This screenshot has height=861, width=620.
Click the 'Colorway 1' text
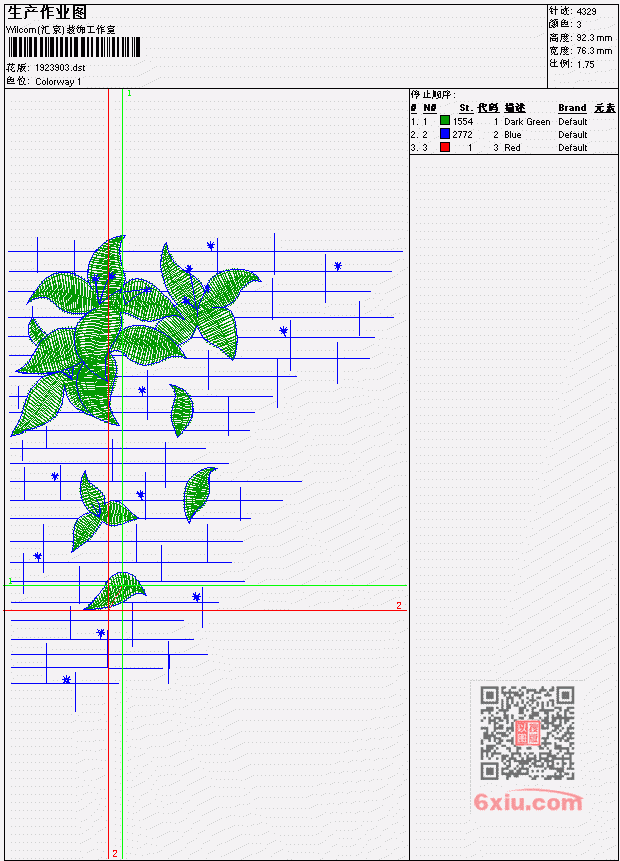click(x=58, y=81)
